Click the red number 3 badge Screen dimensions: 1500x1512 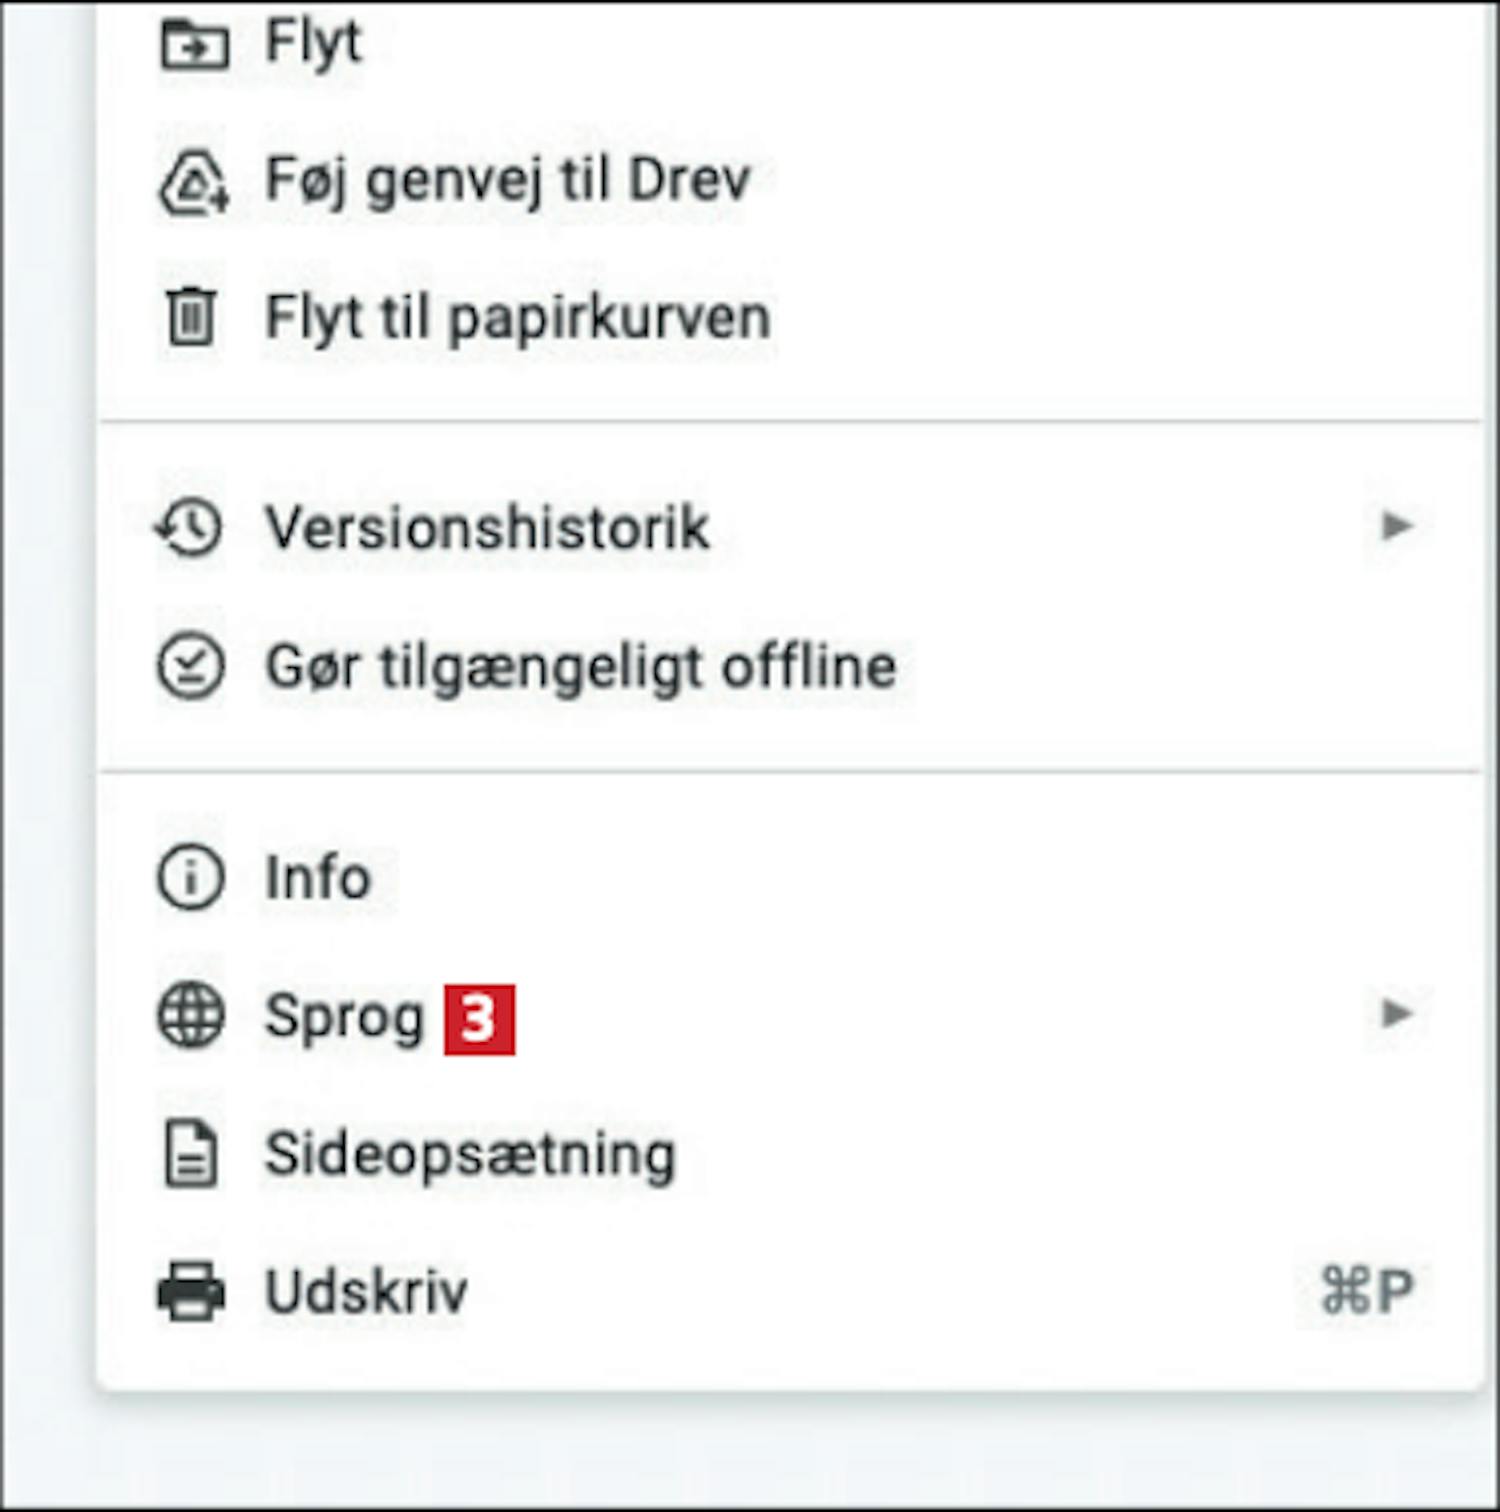coord(480,1019)
